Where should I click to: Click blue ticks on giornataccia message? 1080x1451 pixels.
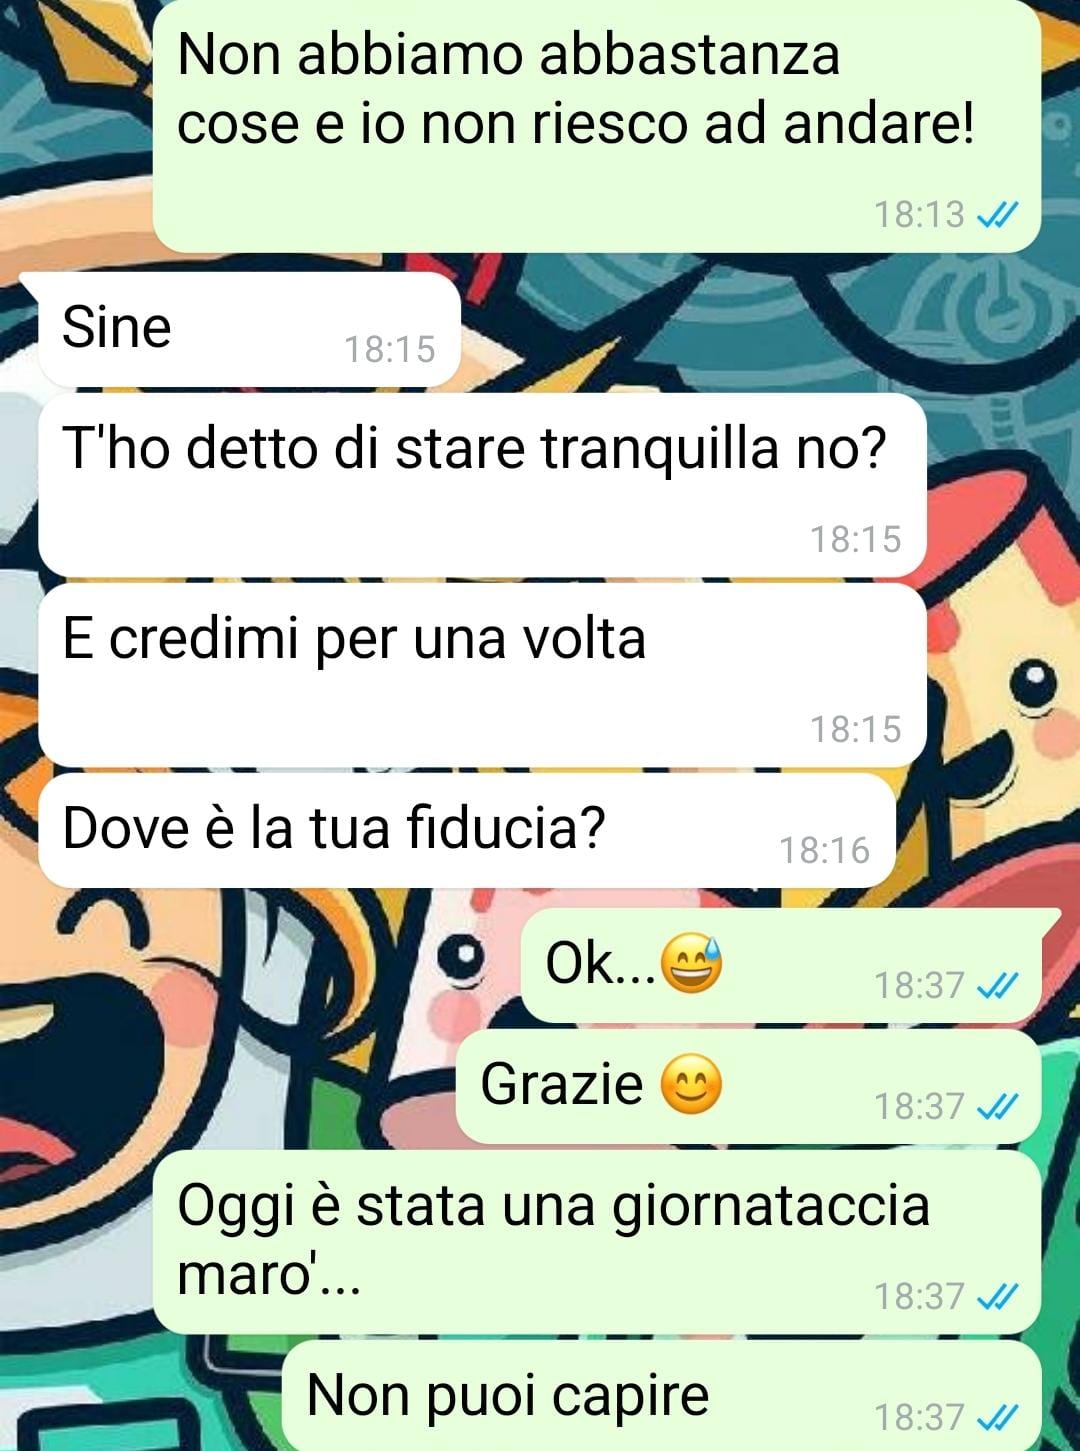[x=997, y=1297]
